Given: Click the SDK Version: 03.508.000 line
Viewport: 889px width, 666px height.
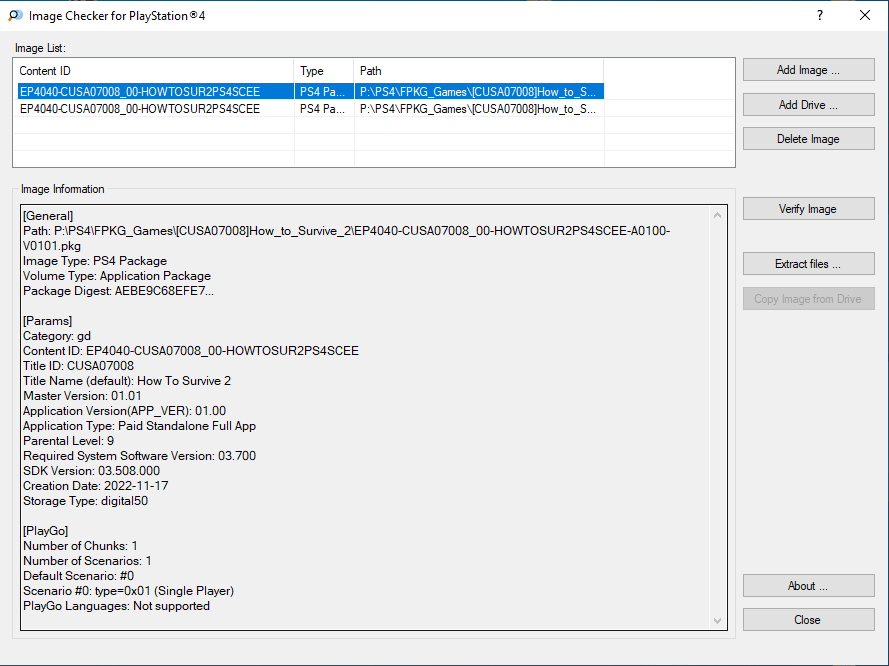Looking at the screenshot, I should point(91,471).
